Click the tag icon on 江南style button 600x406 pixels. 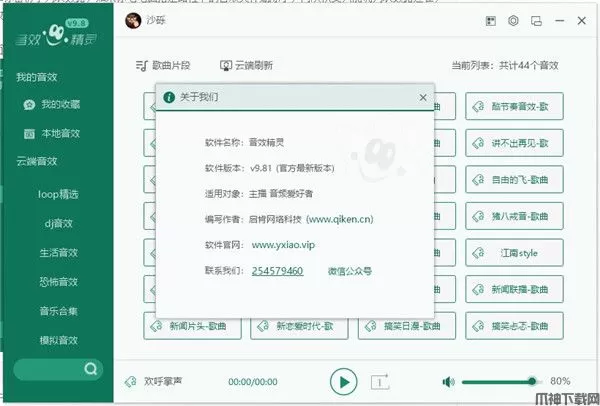tap(478, 253)
